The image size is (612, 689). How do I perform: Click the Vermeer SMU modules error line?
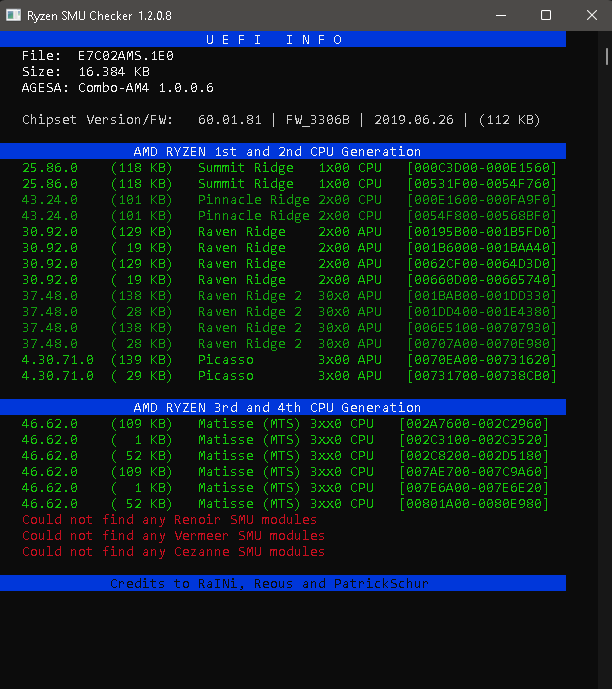click(174, 536)
